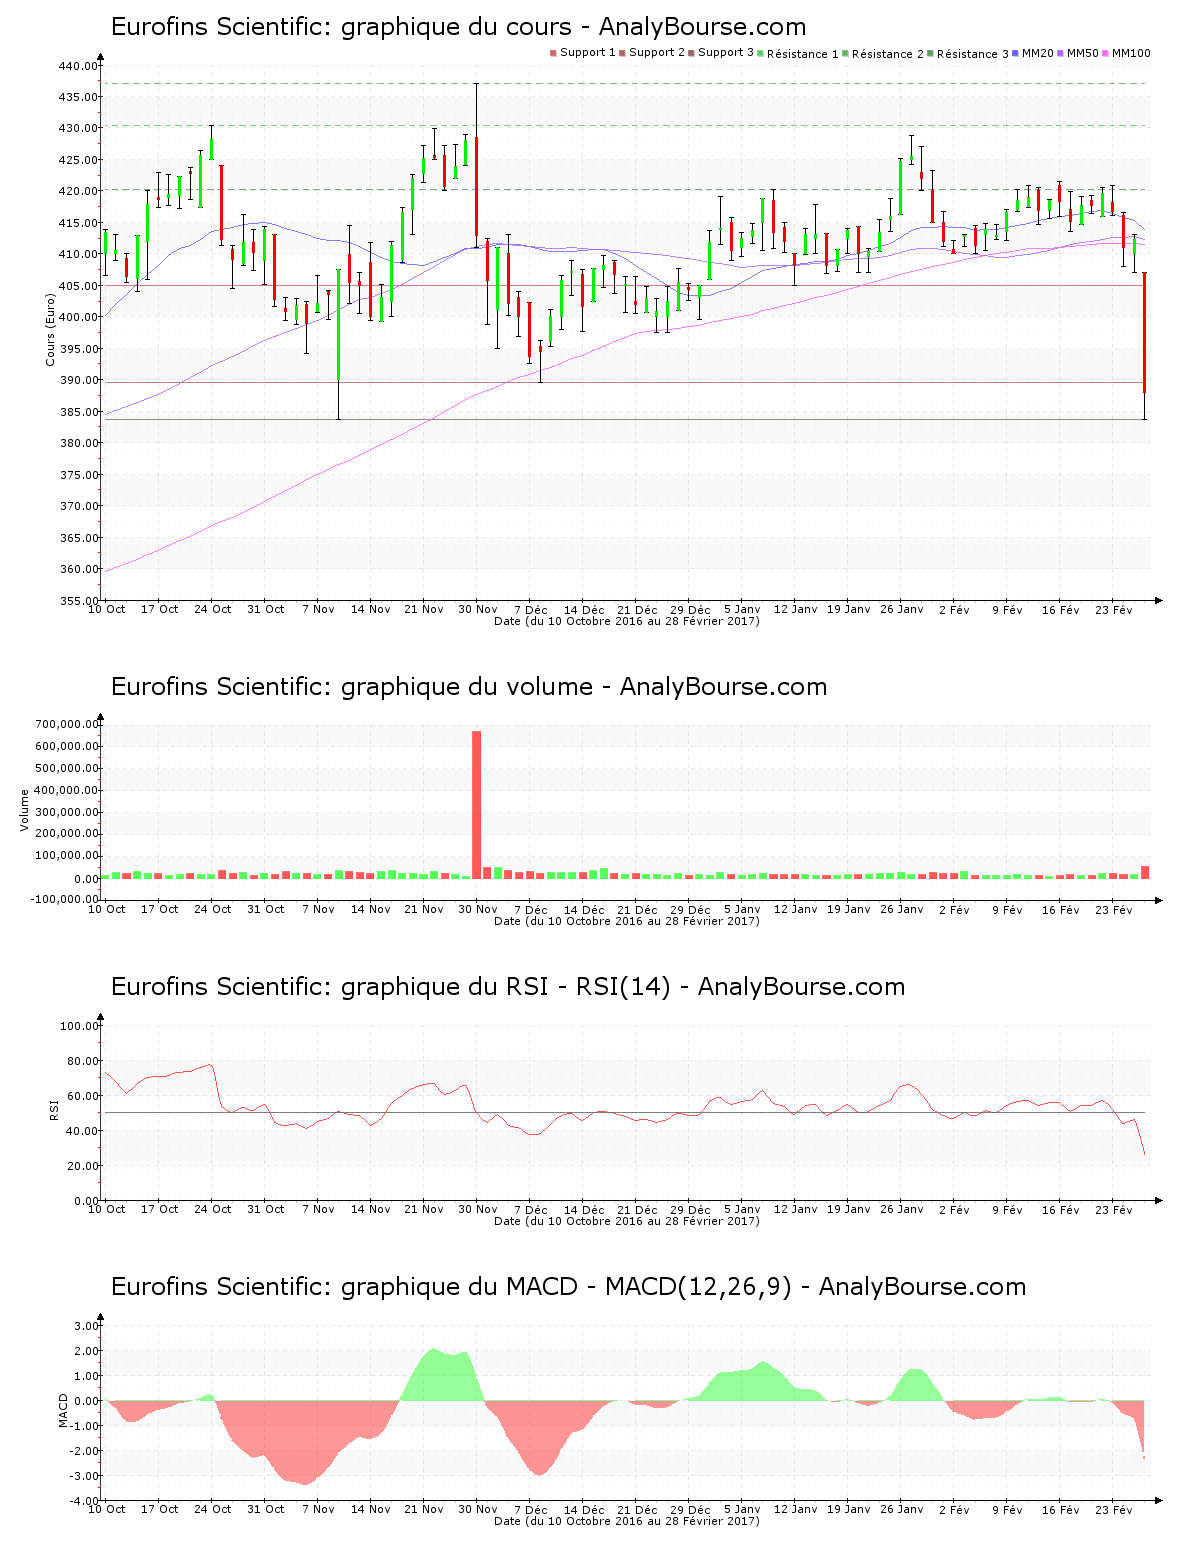Click the '26 Janv' date under MACD chart

[x=902, y=1509]
